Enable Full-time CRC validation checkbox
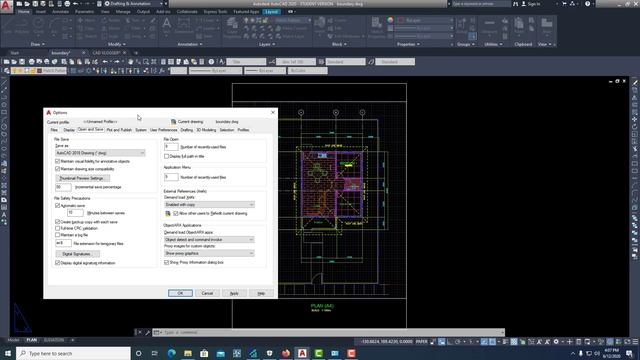The image size is (640, 360). pyautogui.click(x=58, y=229)
